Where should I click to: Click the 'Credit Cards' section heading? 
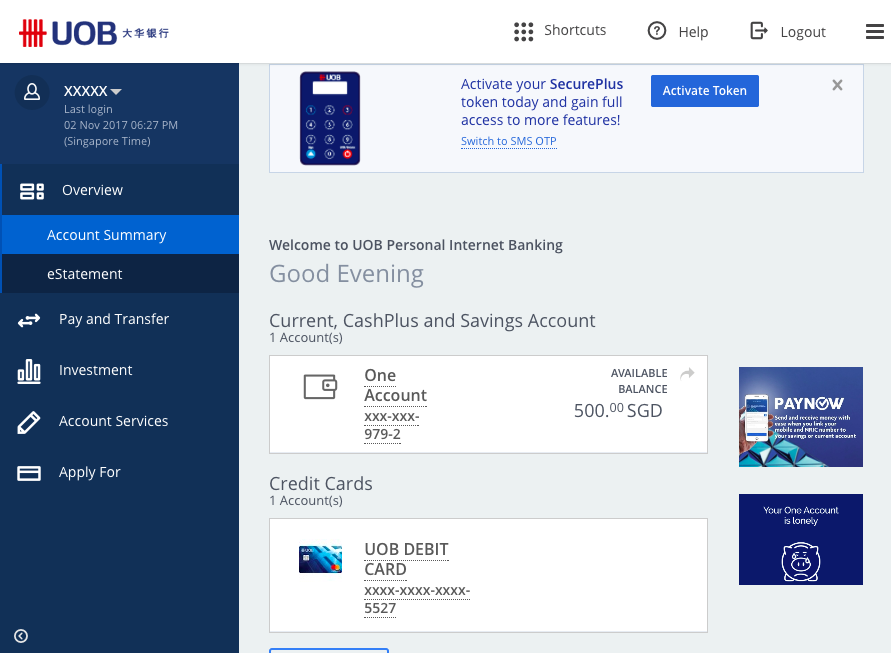tap(321, 484)
